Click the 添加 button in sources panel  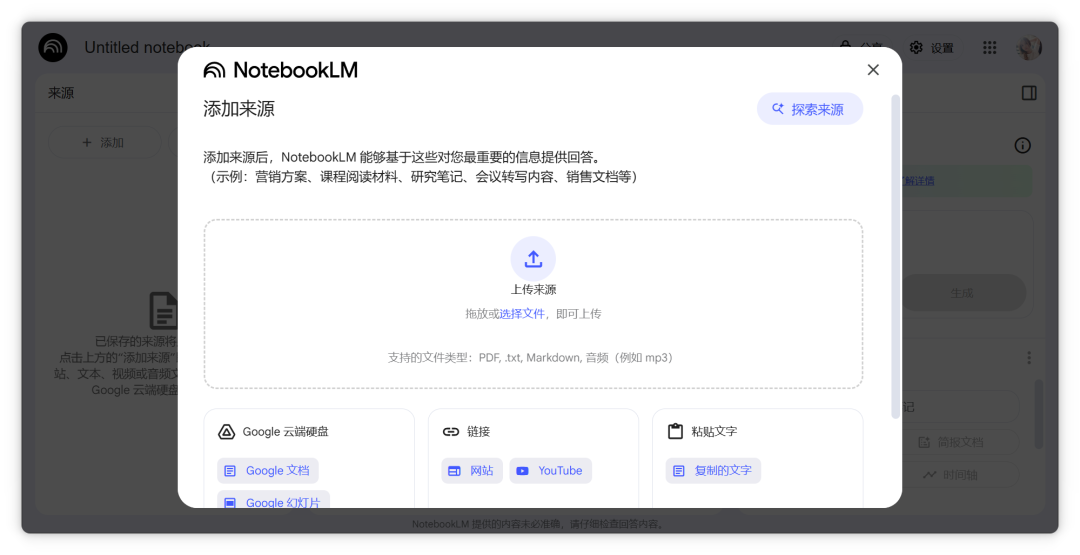[103, 143]
